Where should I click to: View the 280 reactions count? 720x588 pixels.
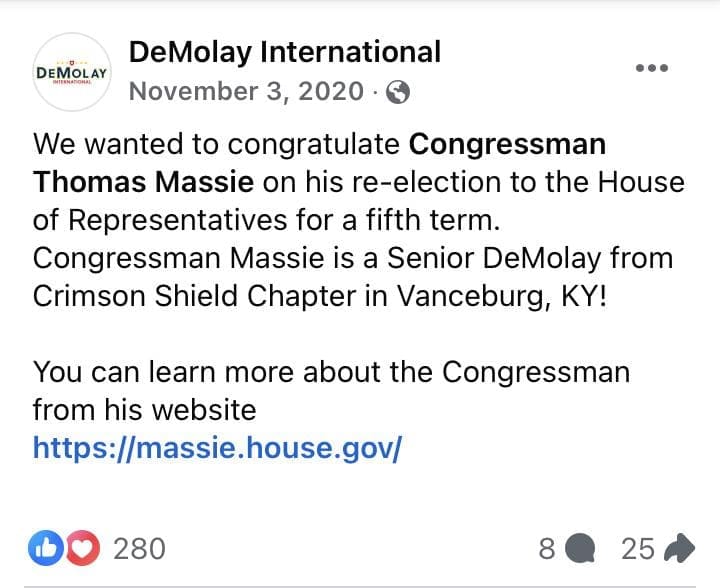coord(139,548)
